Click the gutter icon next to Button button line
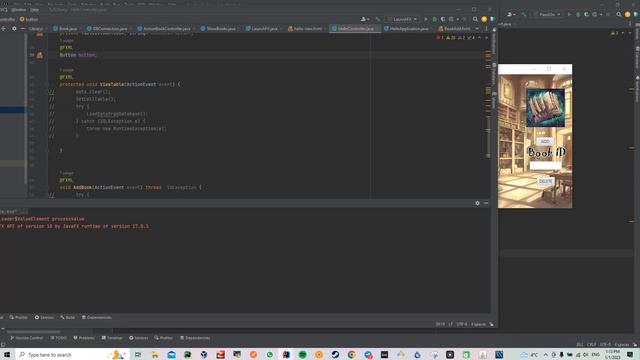Viewport: 640px width, 360px height. [40, 55]
